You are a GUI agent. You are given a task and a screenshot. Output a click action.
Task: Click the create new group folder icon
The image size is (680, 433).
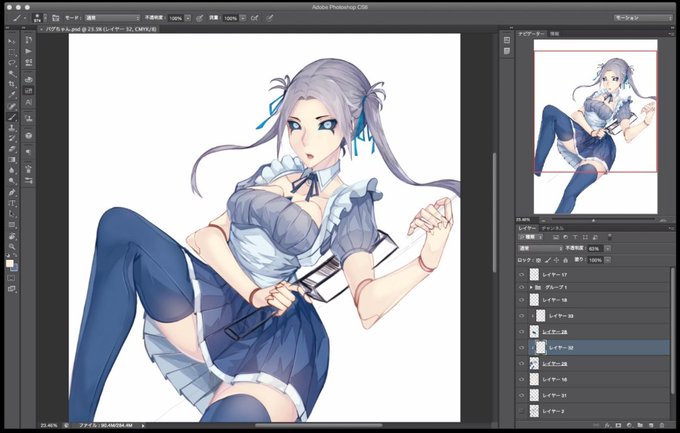[x=640, y=426]
